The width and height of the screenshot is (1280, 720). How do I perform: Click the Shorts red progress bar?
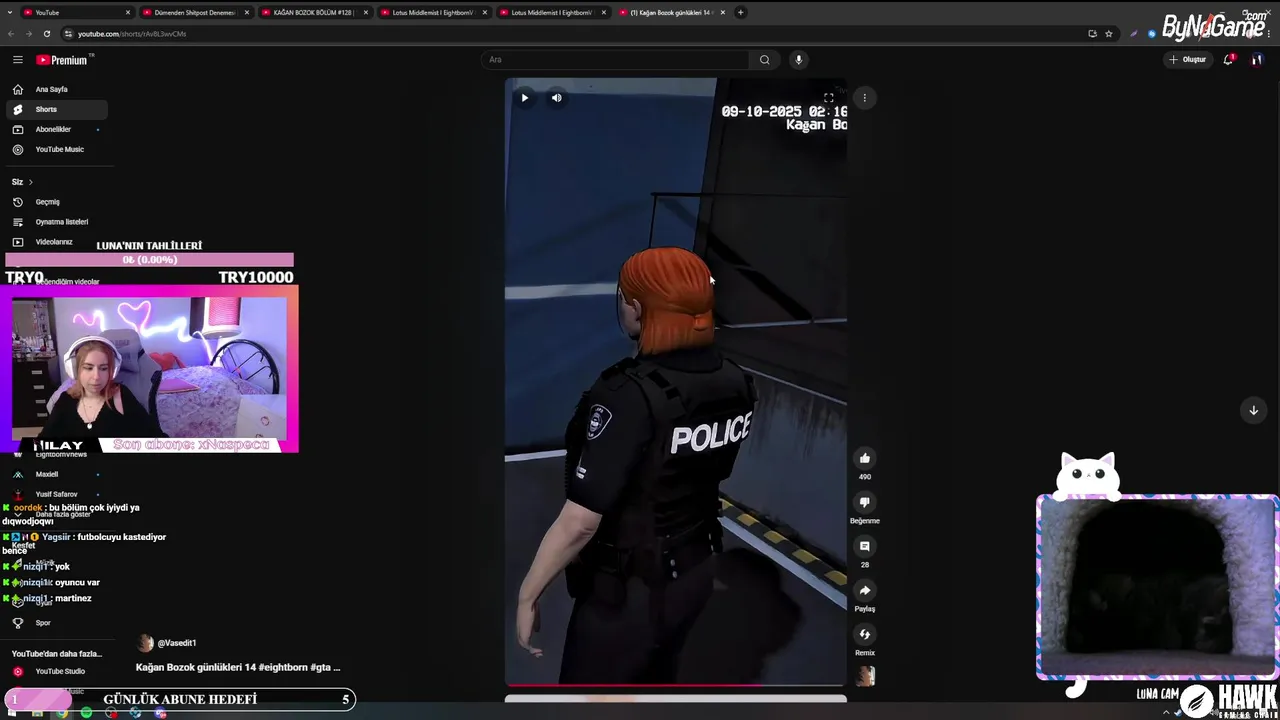pyautogui.click(x=675, y=686)
